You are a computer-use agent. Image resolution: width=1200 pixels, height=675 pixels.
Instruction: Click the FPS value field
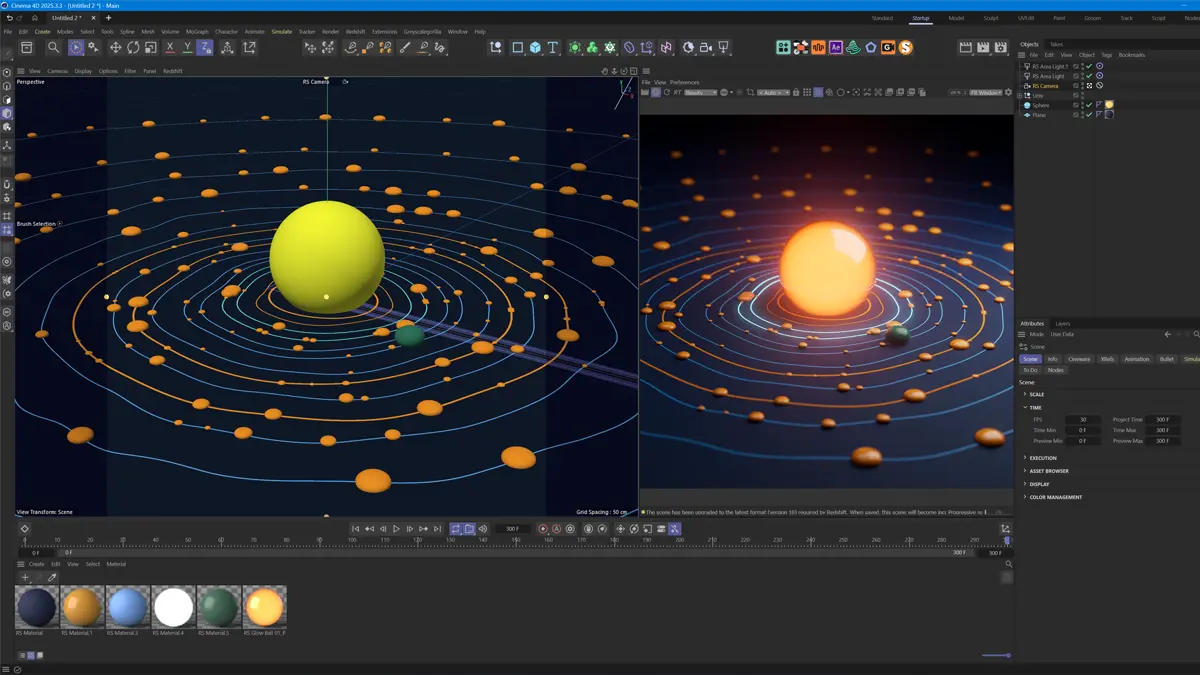1083,419
